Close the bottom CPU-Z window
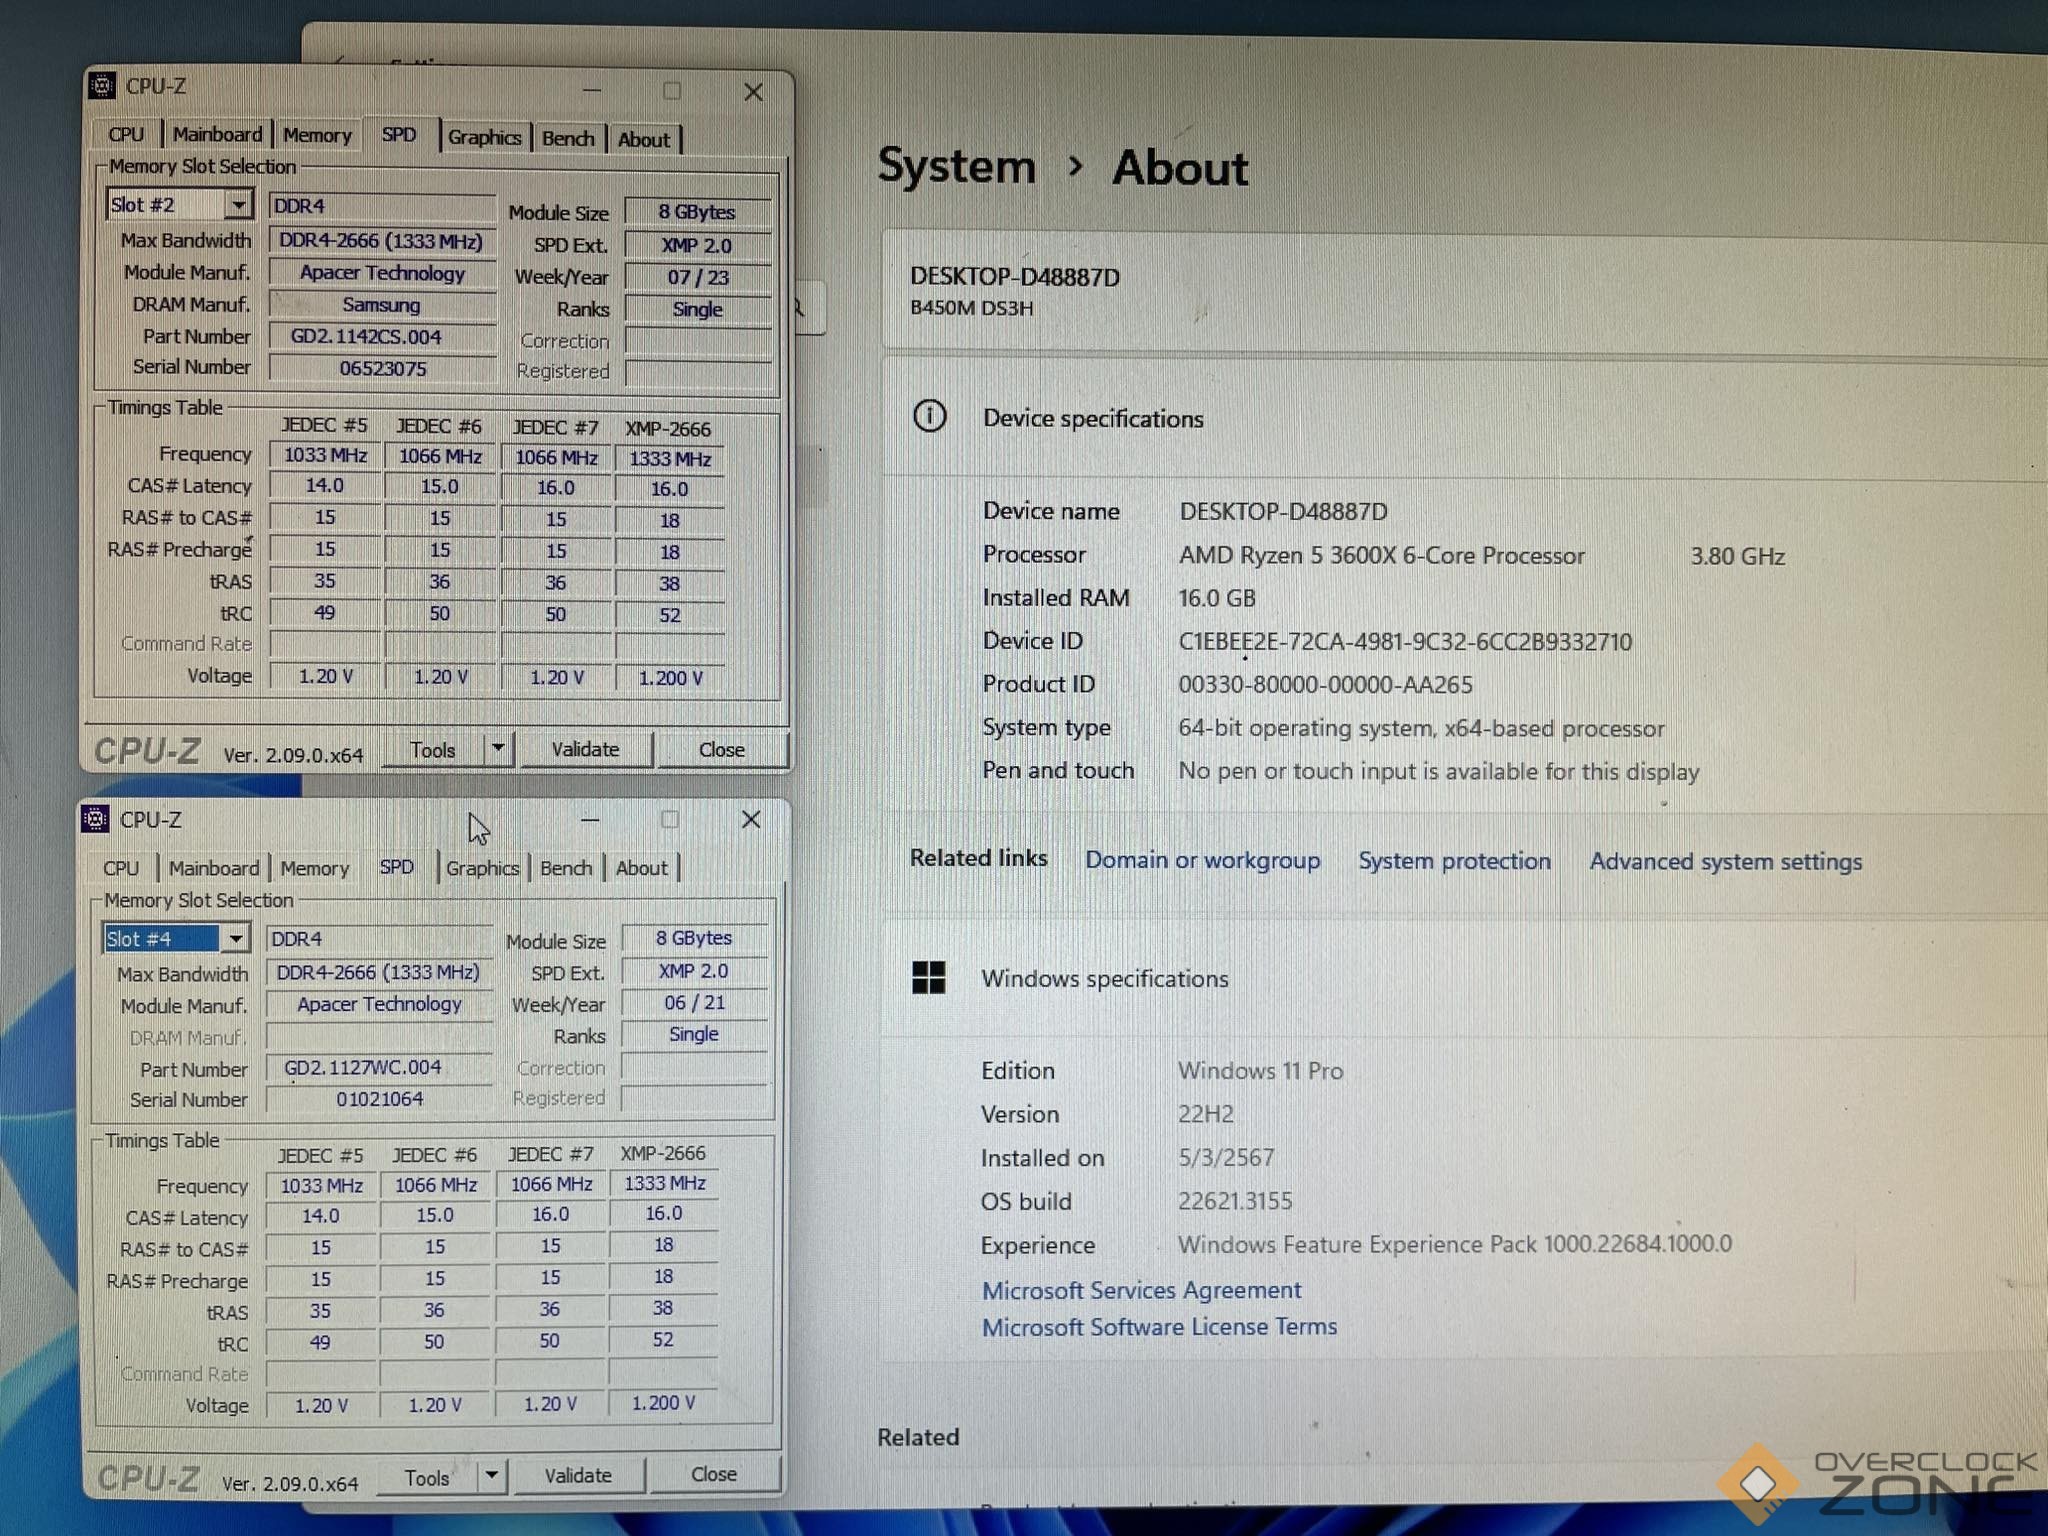This screenshot has width=2048, height=1536. [751, 820]
